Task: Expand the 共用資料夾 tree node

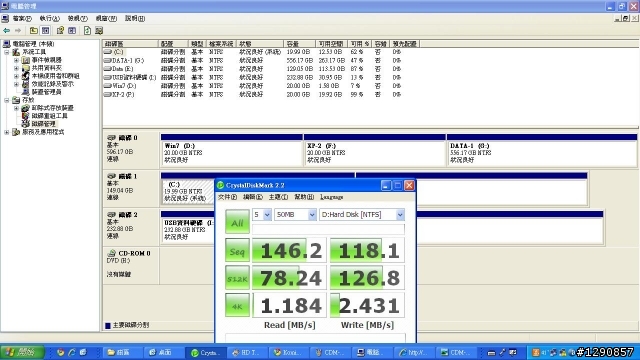Action: 16,68
